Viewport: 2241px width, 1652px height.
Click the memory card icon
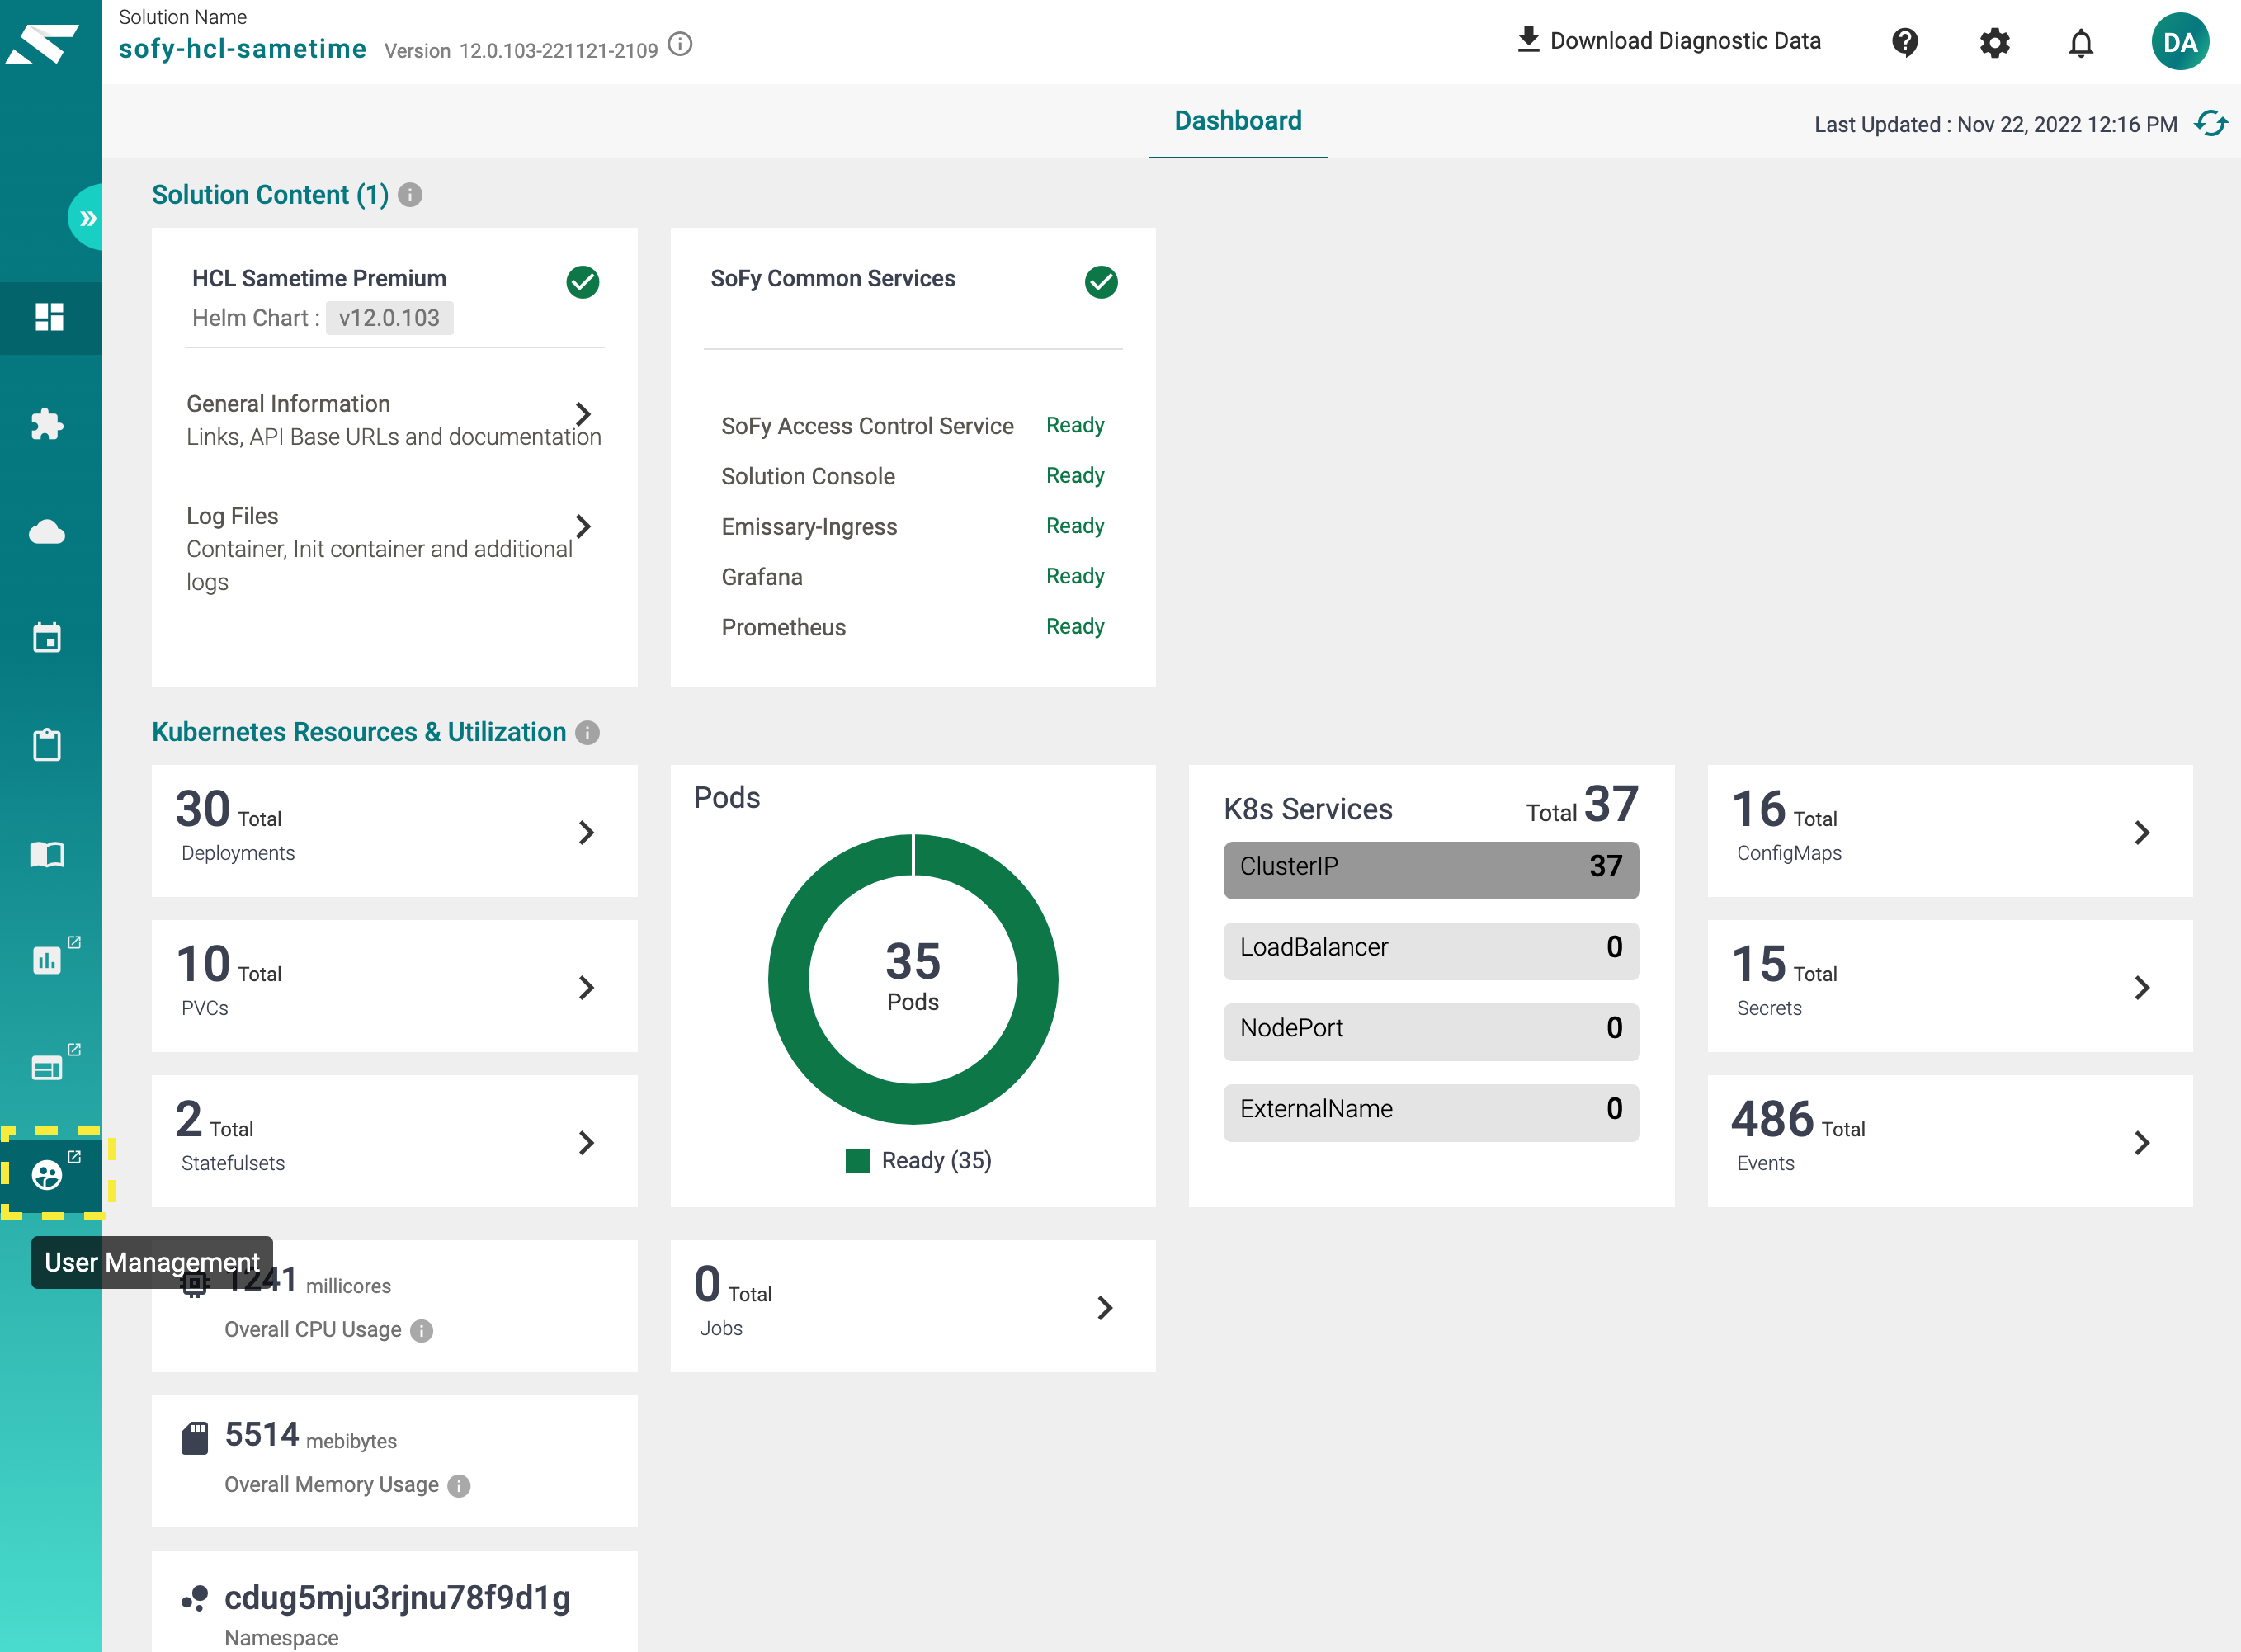(195, 1437)
